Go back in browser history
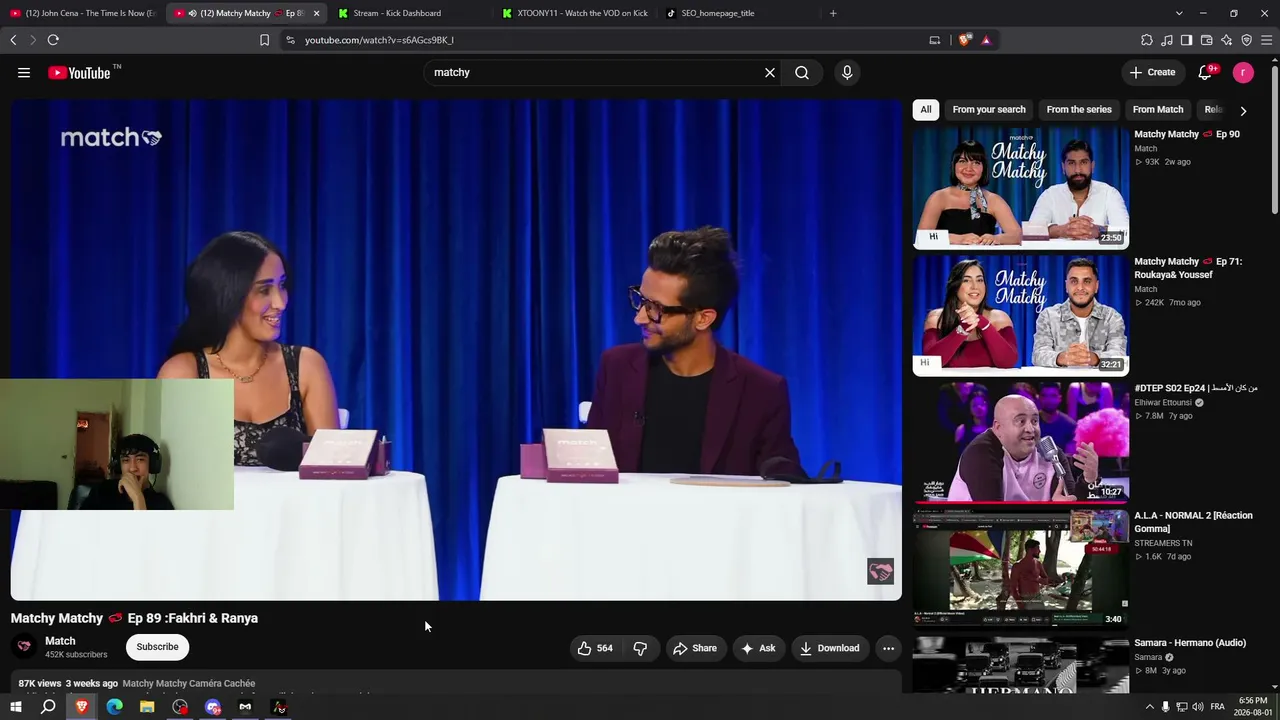Image resolution: width=1280 pixels, height=720 pixels. pyautogui.click(x=13, y=40)
